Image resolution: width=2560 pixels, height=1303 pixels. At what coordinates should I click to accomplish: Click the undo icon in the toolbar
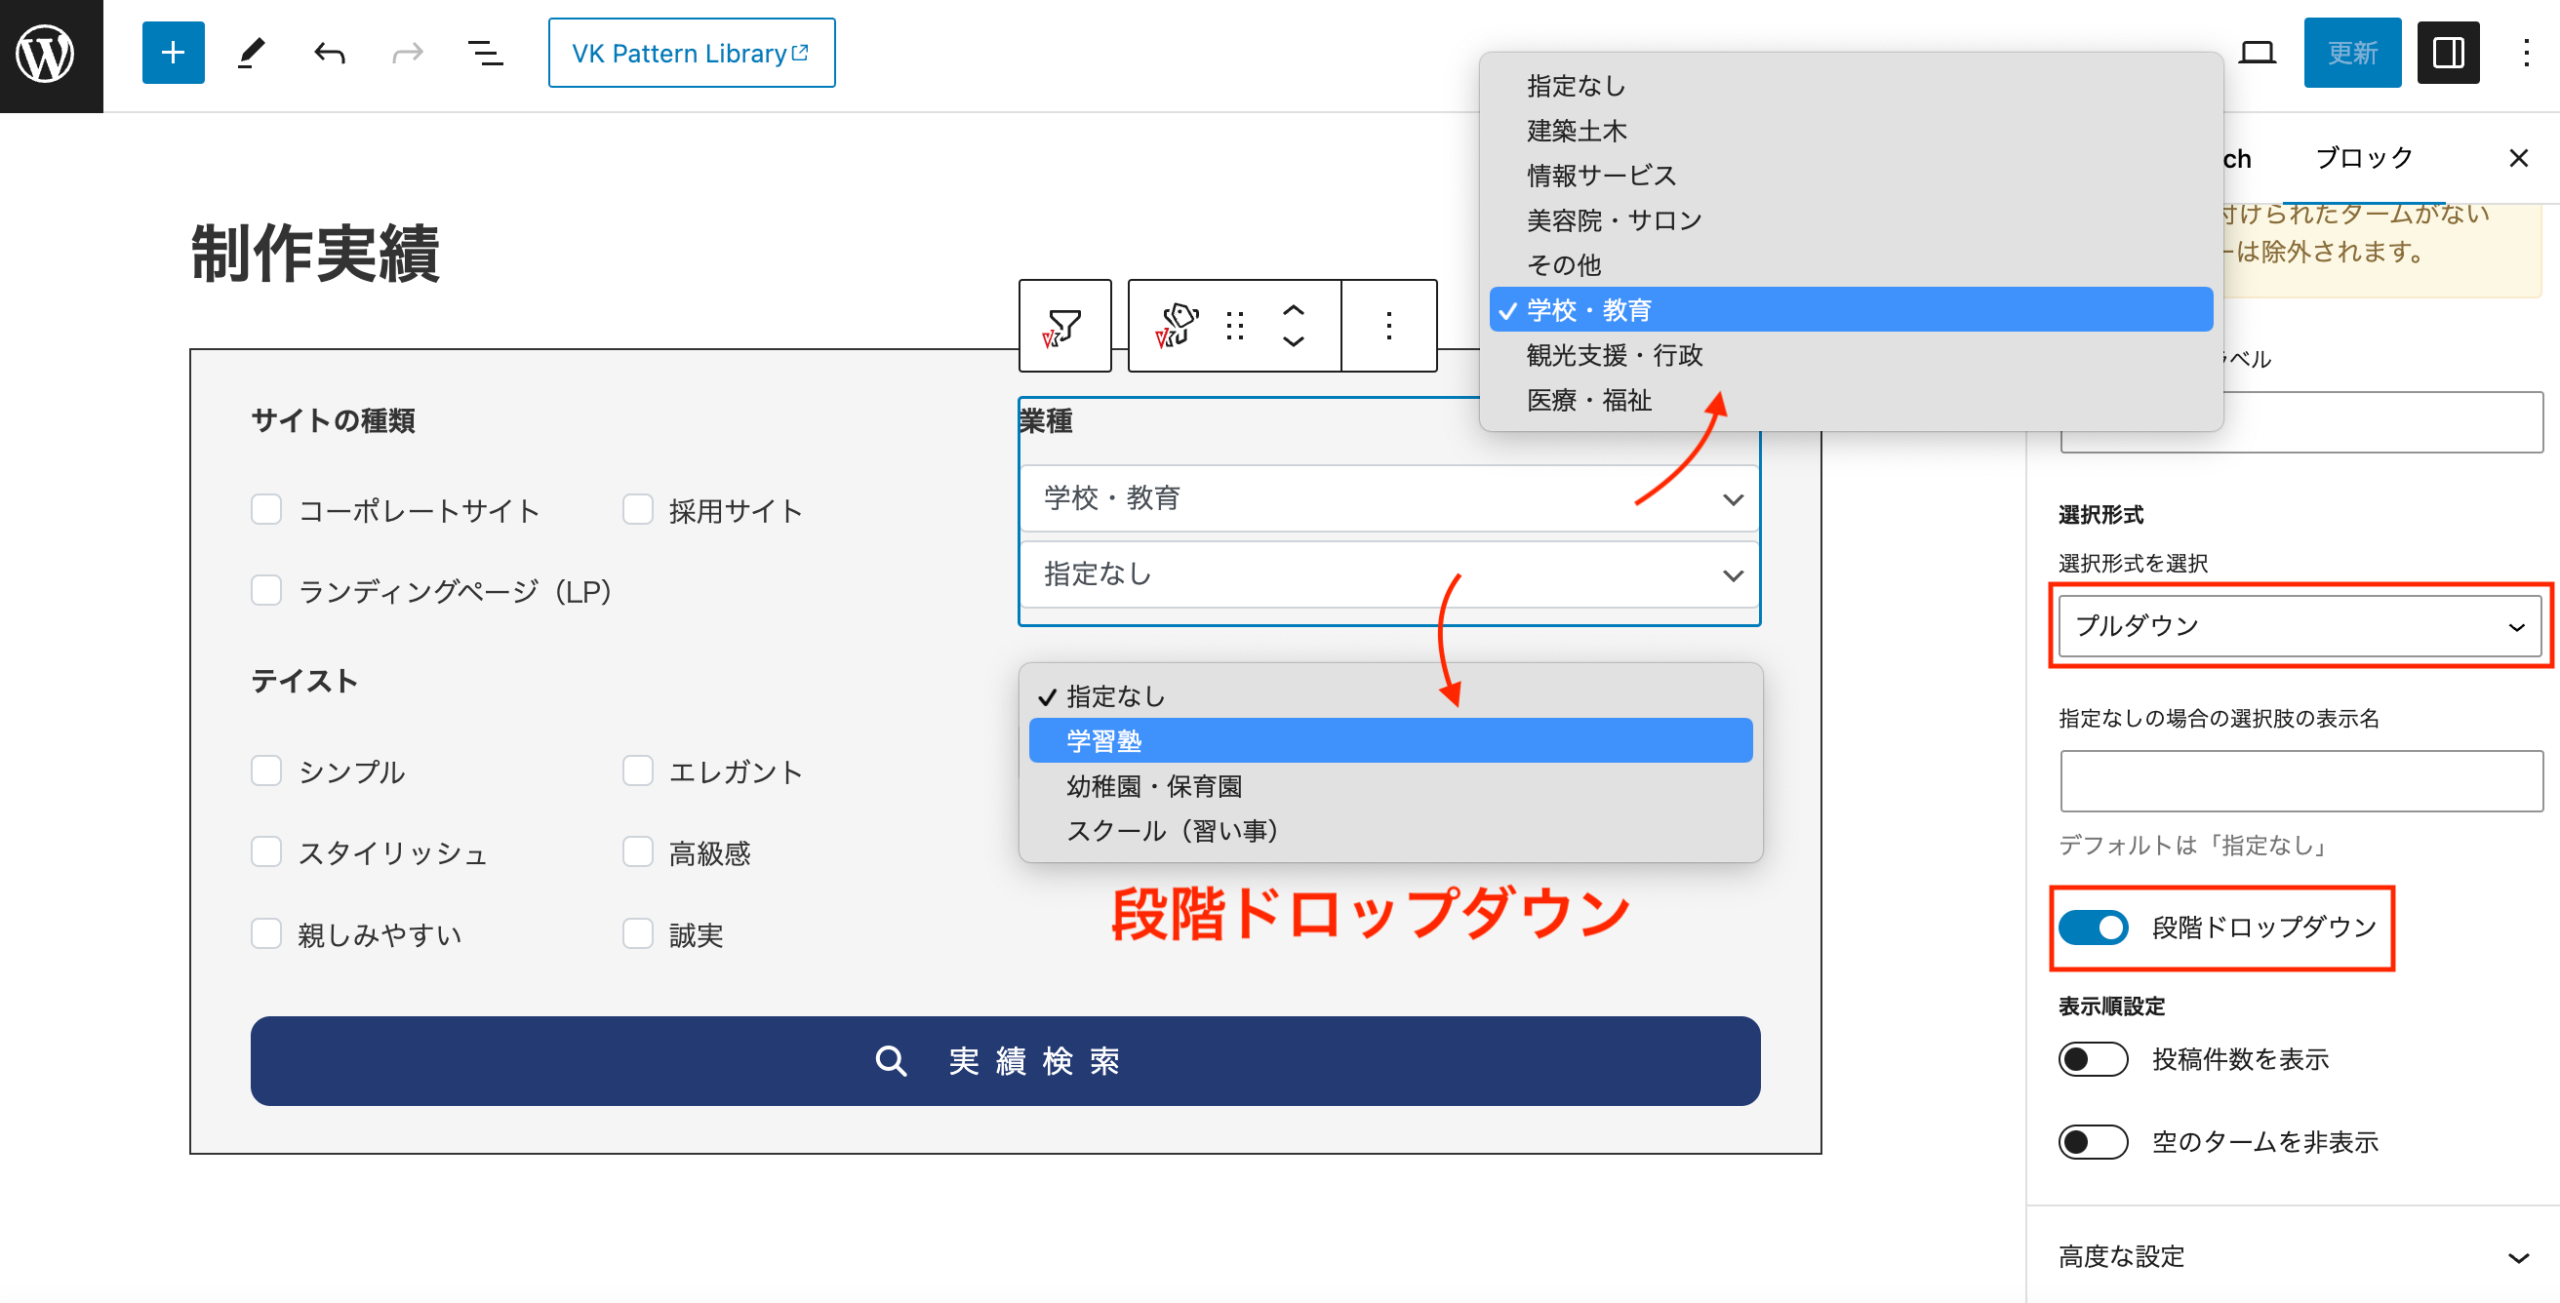click(x=327, y=53)
